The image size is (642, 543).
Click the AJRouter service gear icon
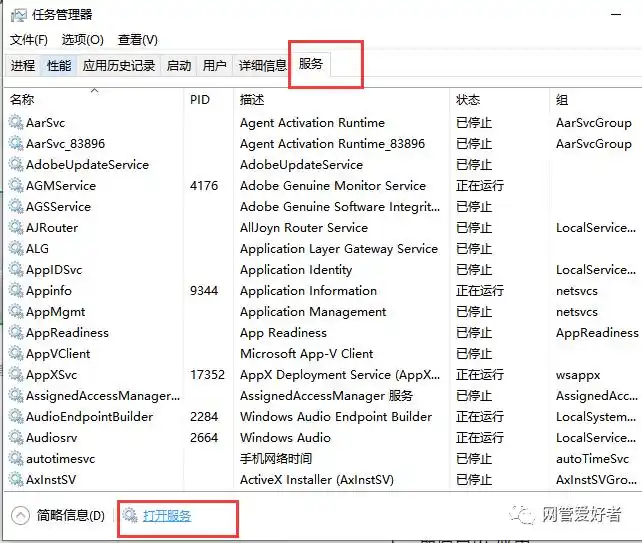tap(16, 227)
